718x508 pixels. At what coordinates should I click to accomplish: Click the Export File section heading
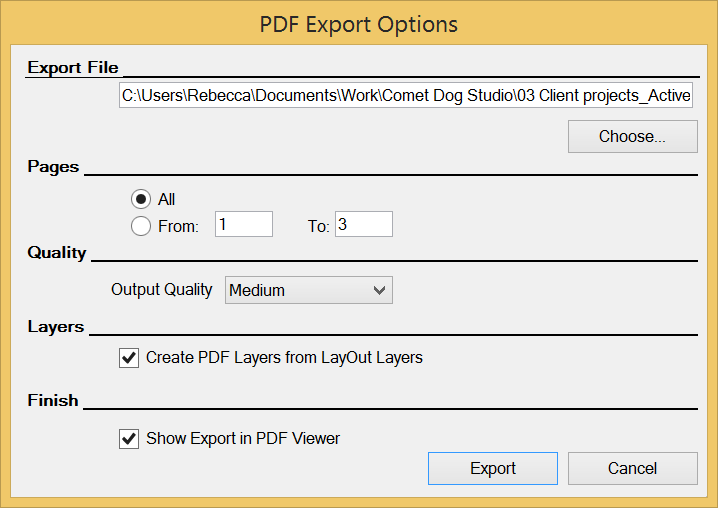click(73, 68)
